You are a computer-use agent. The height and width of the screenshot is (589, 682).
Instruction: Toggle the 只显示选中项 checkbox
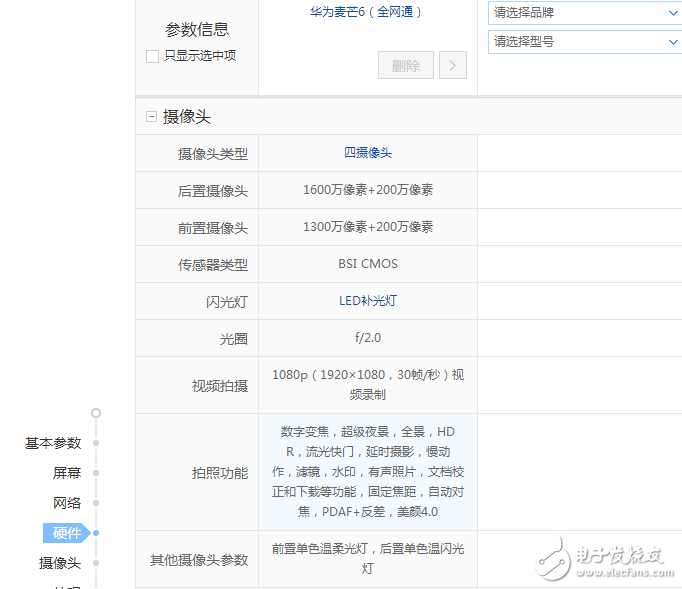[x=152, y=56]
